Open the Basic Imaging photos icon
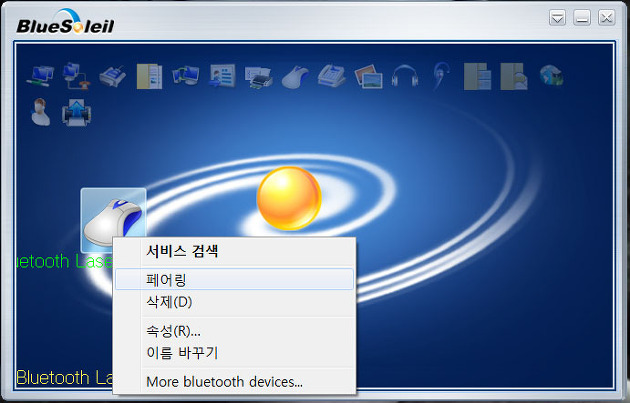The width and height of the screenshot is (630, 403). [368, 76]
